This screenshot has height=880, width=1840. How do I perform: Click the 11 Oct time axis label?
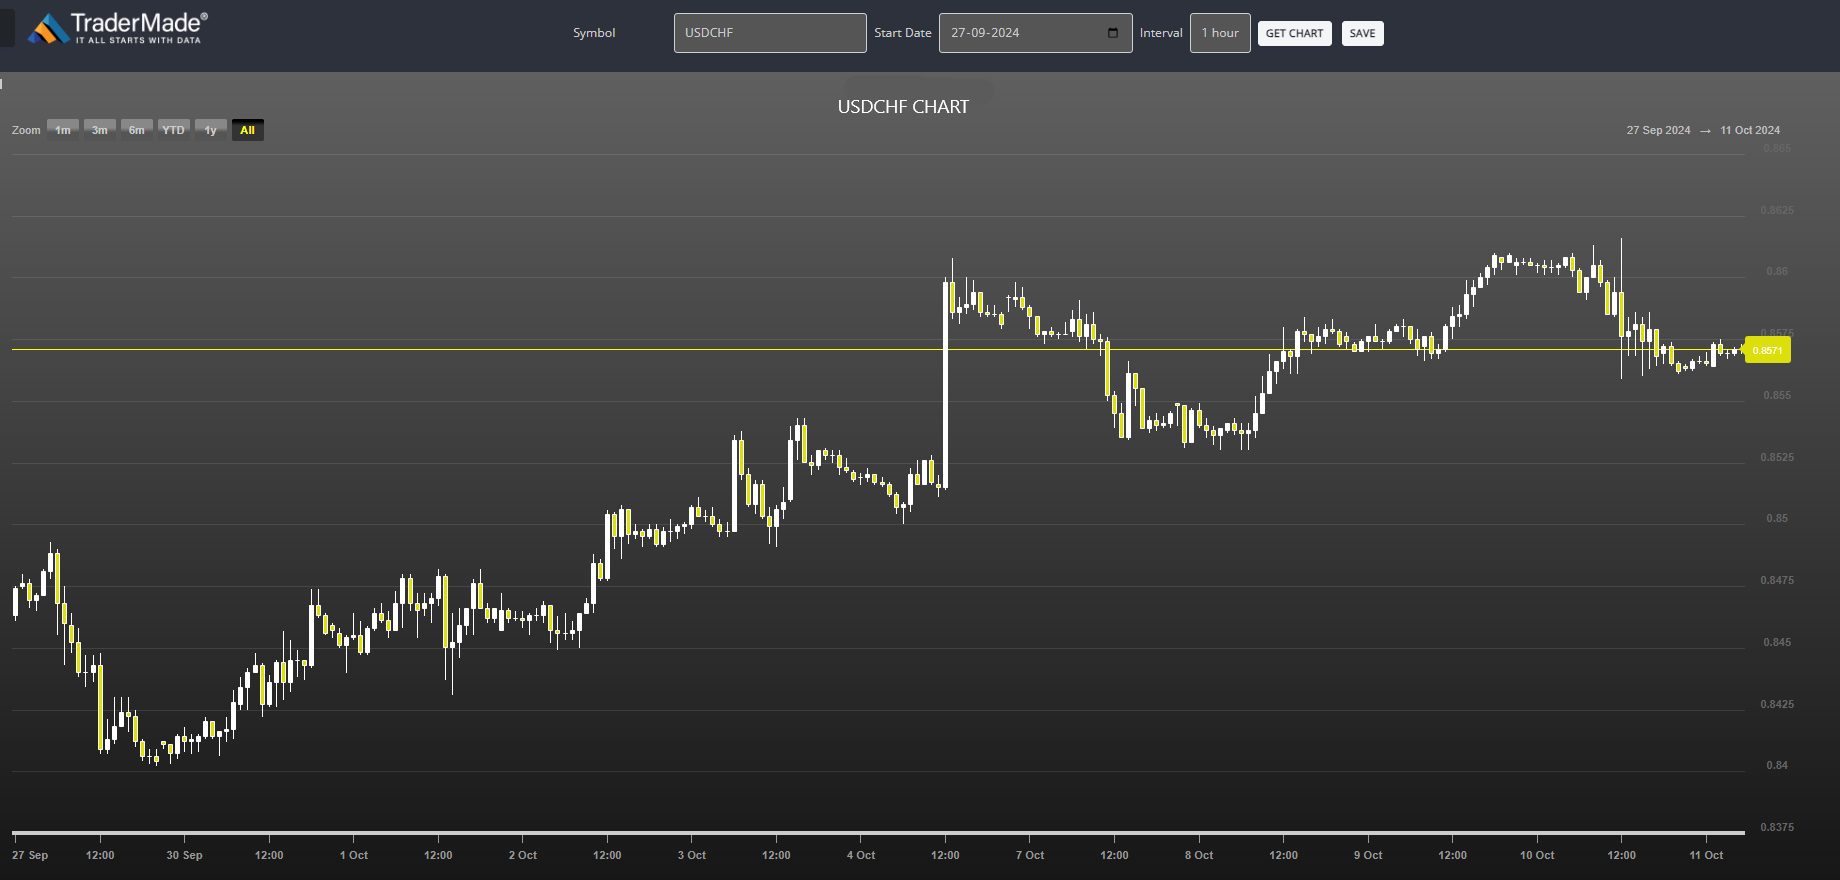tap(1706, 855)
